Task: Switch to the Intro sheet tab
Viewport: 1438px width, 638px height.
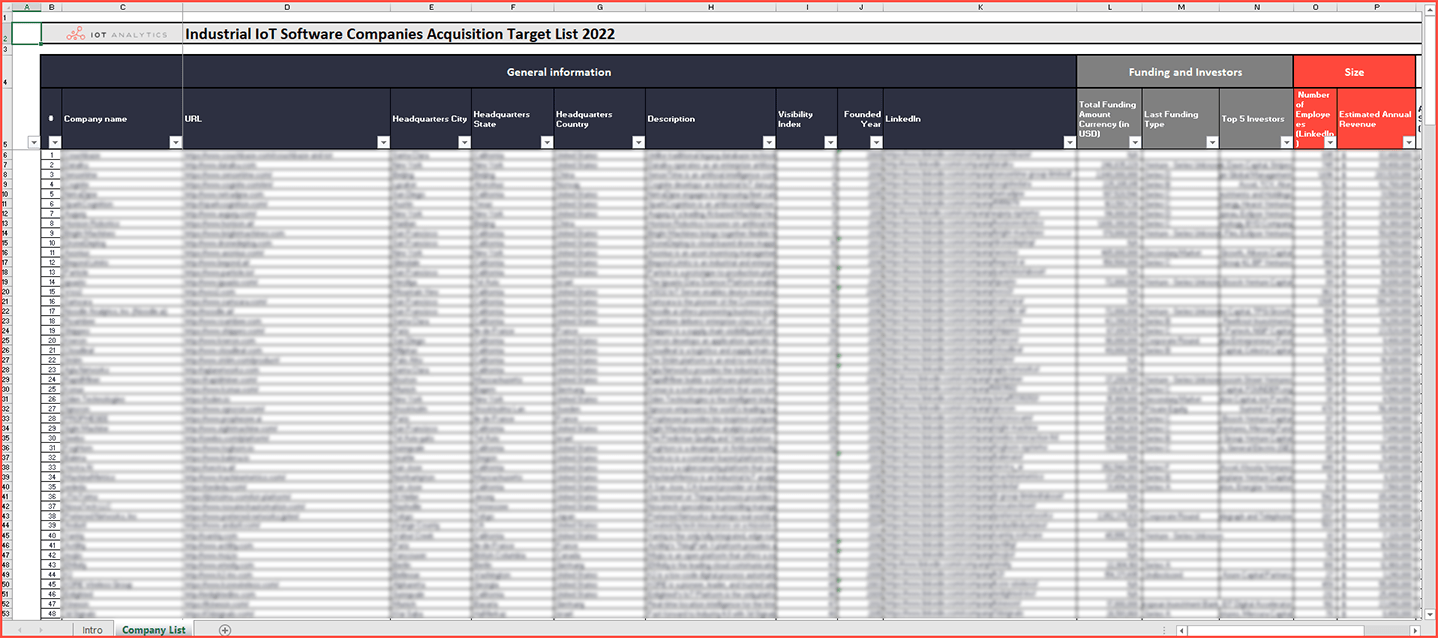Action: coord(92,630)
